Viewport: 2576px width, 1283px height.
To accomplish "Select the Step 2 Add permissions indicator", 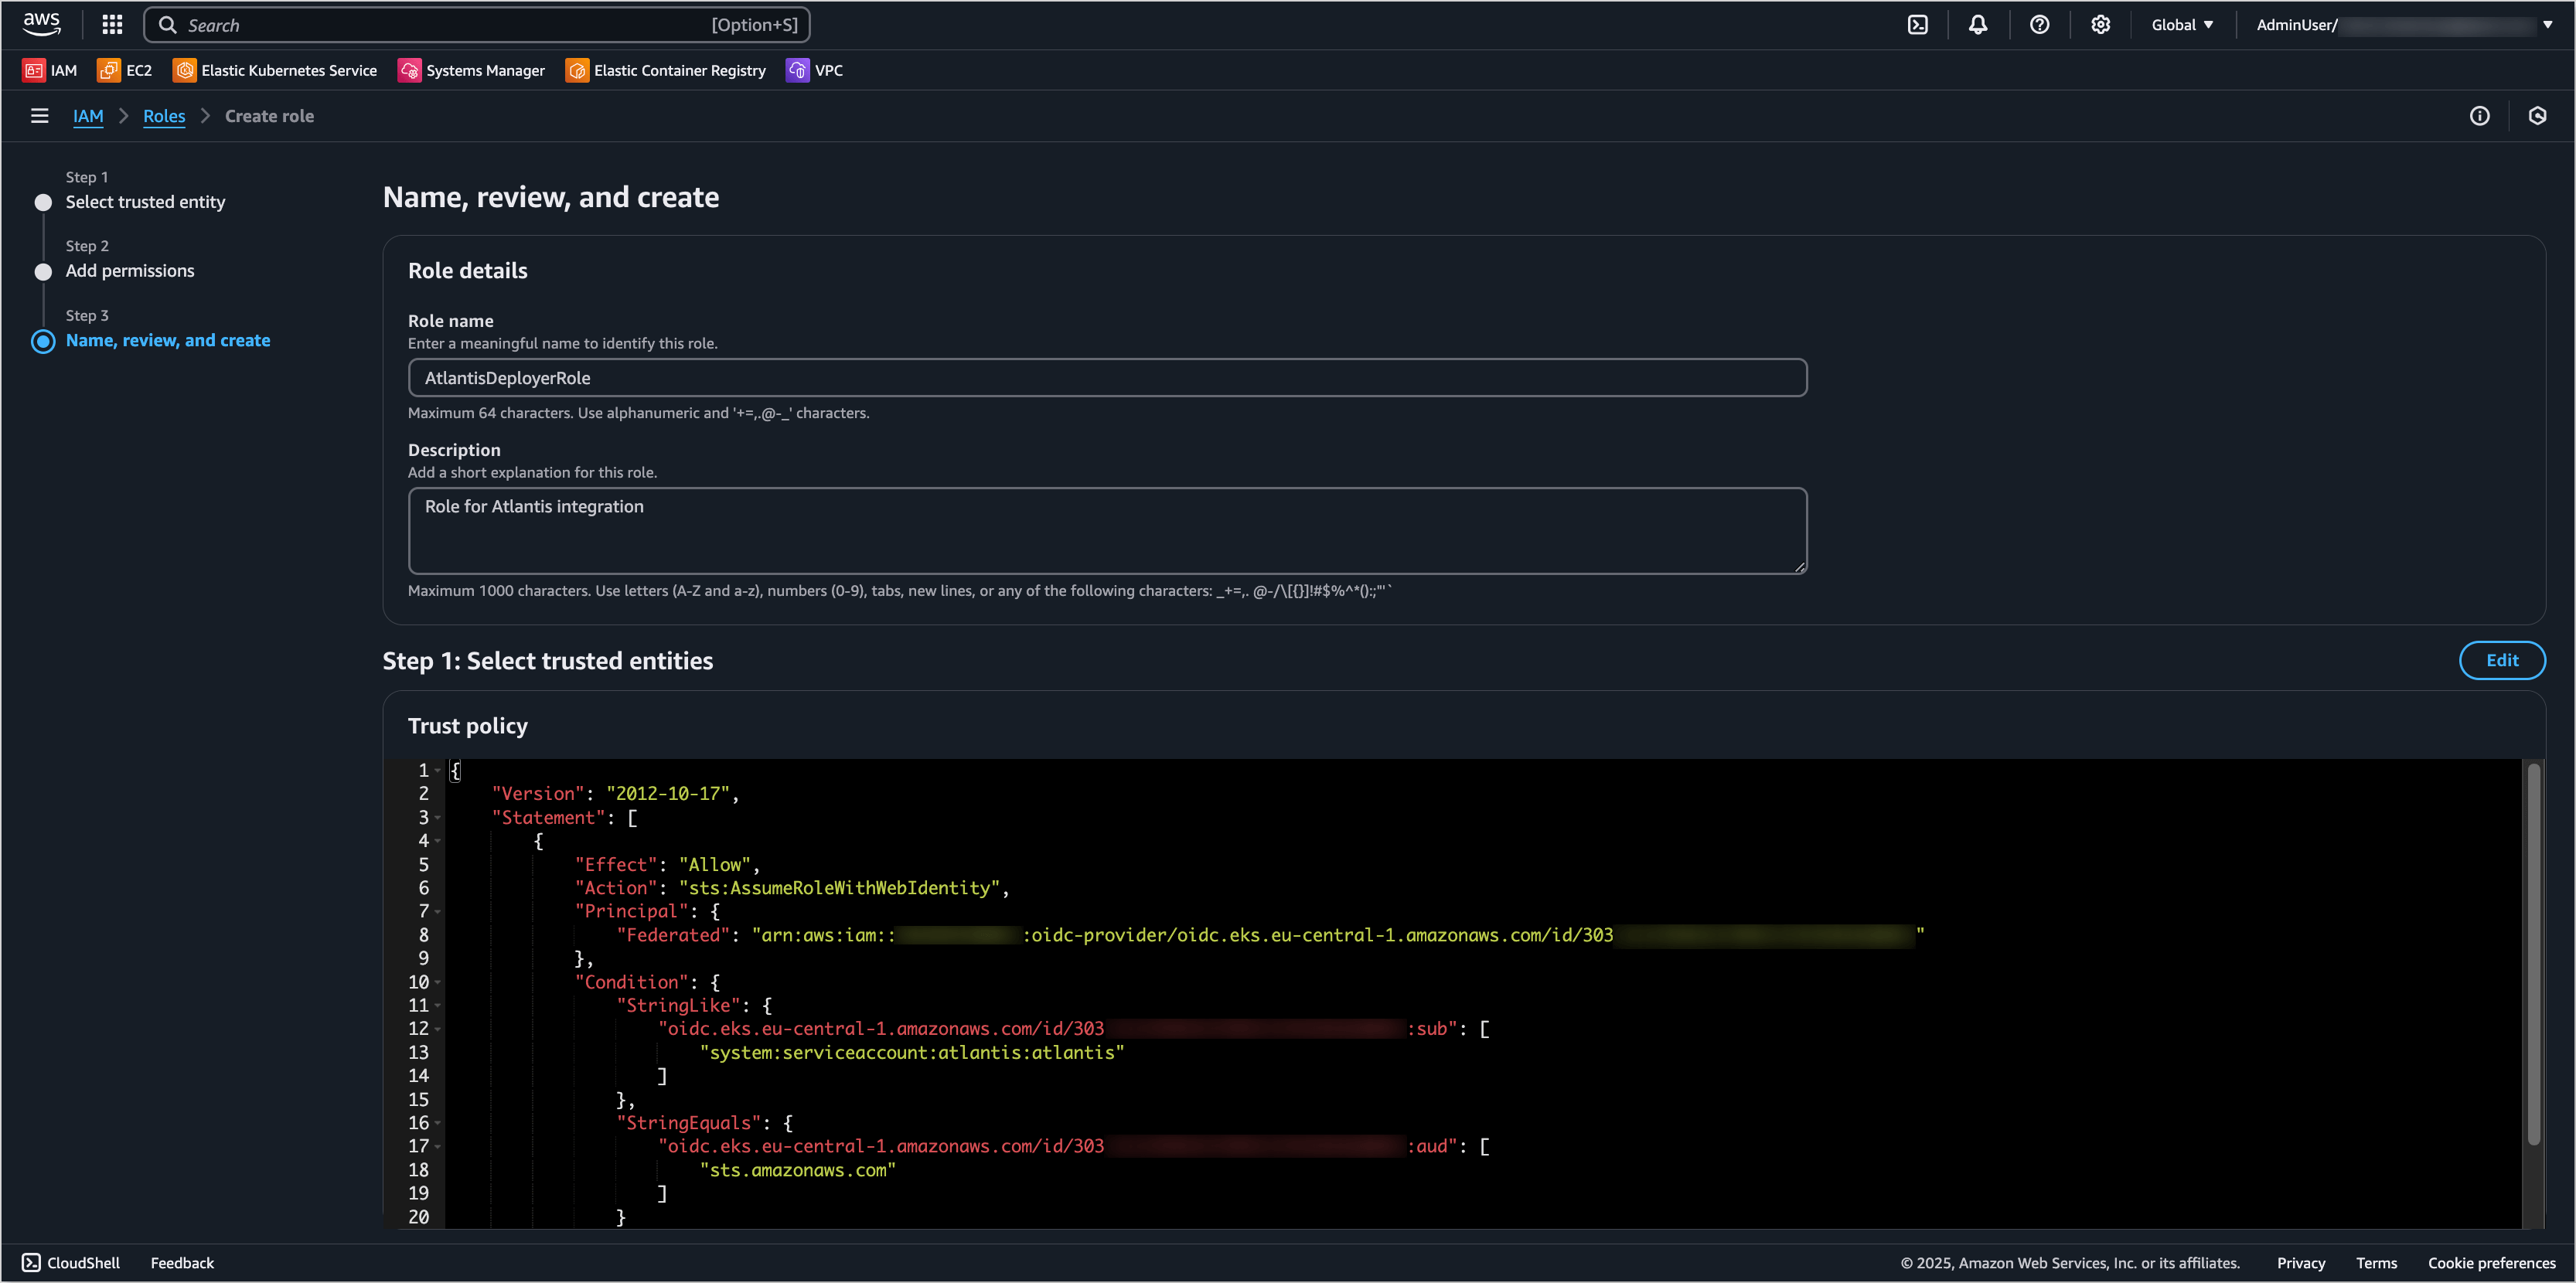I will [x=43, y=272].
